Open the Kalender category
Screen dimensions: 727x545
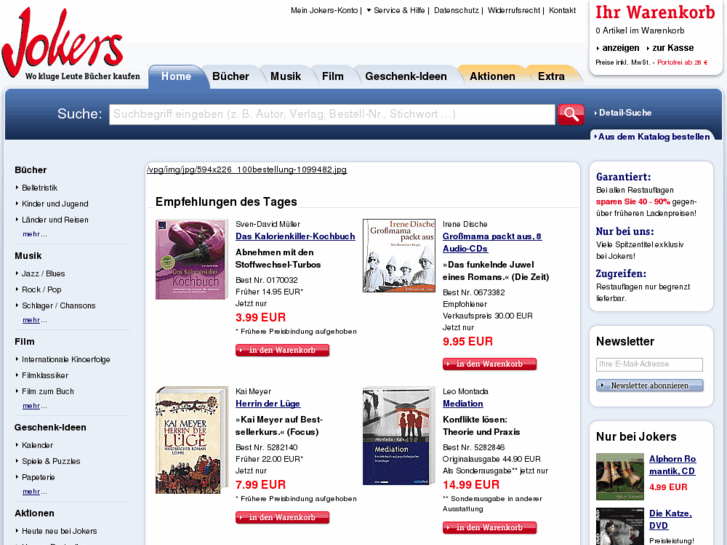(37, 445)
